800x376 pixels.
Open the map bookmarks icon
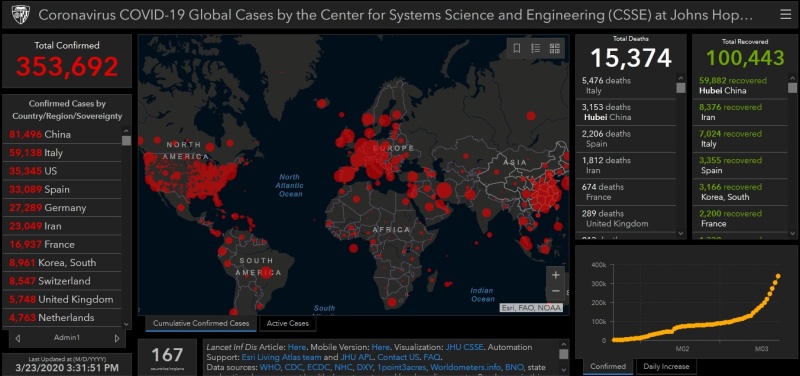click(517, 48)
